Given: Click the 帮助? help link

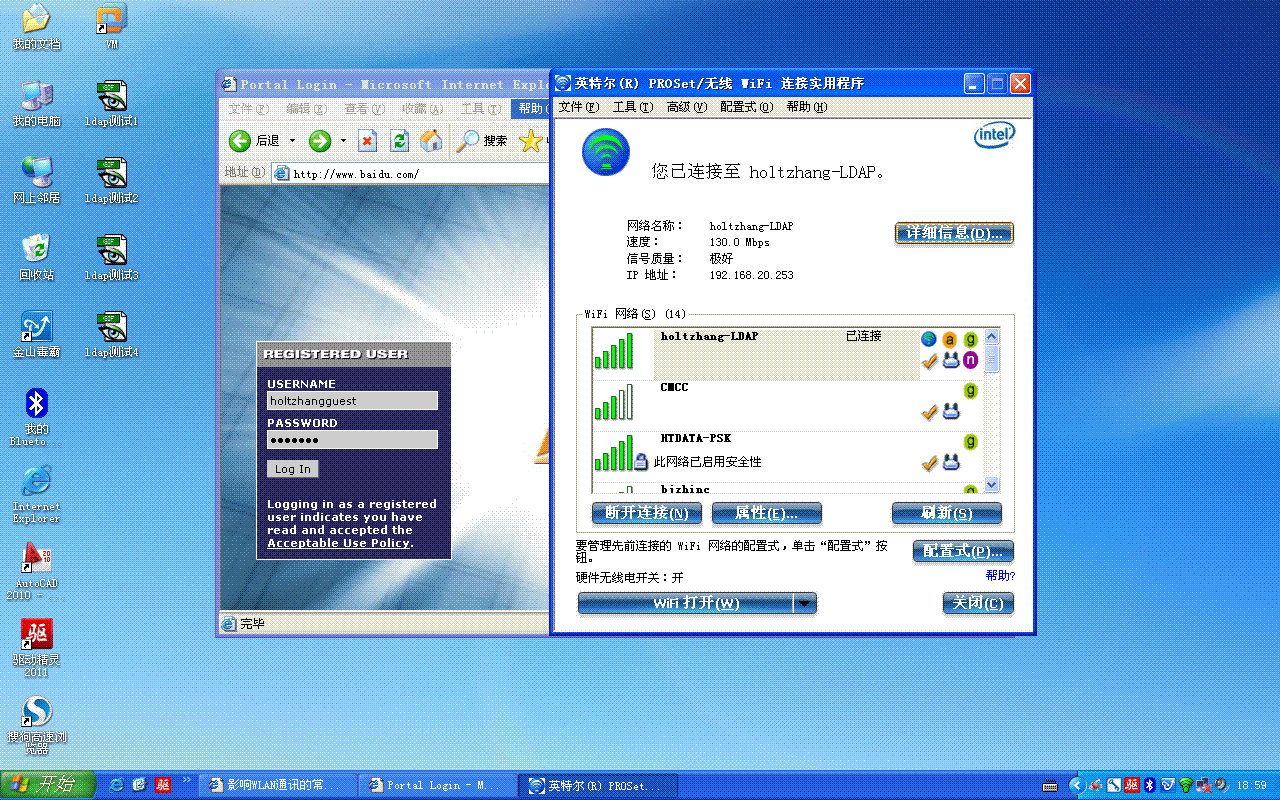Looking at the screenshot, I should pos(1000,576).
